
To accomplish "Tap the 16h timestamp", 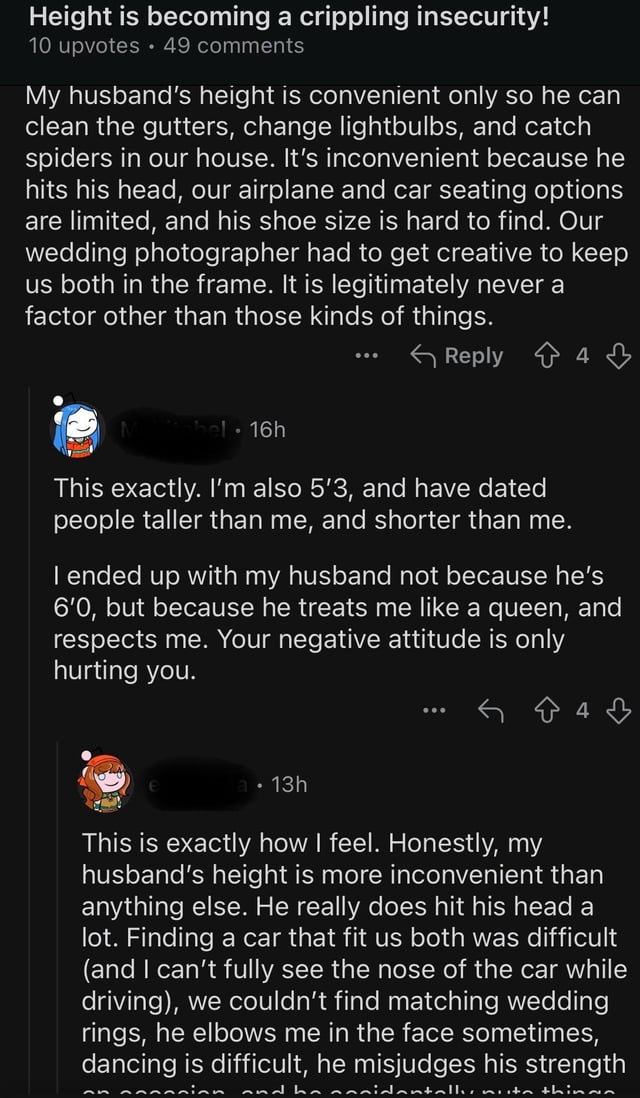I will 268,429.
